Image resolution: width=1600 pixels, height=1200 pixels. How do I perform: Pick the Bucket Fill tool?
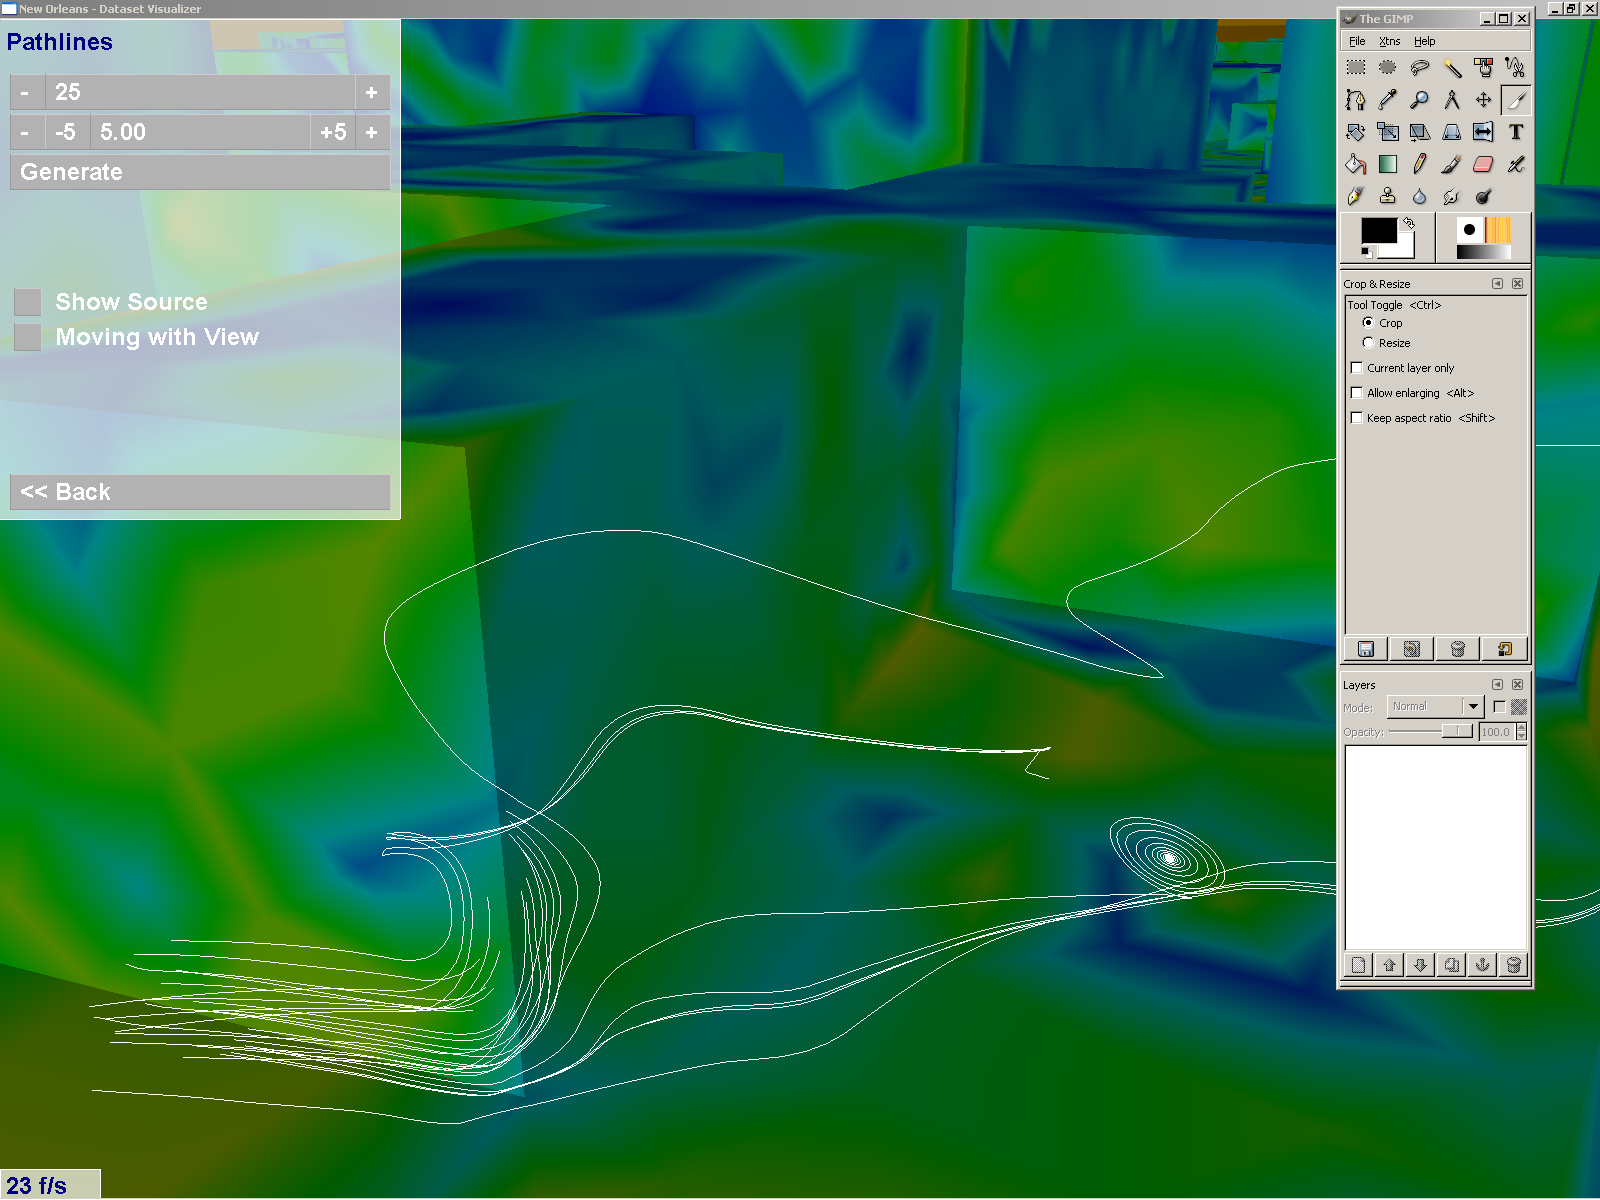click(1355, 164)
